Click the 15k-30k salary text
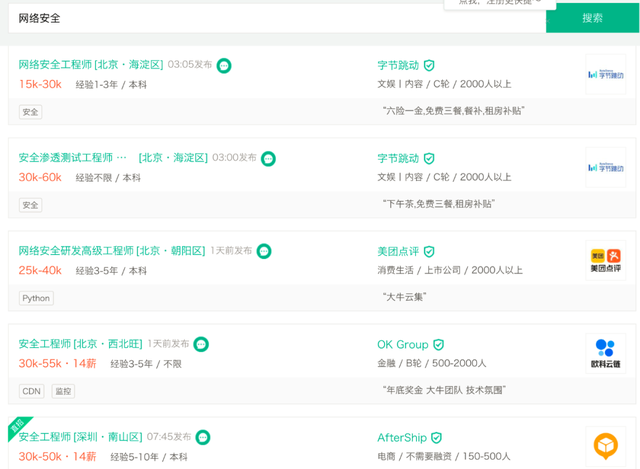This screenshot has height=469, width=640. click(40, 84)
